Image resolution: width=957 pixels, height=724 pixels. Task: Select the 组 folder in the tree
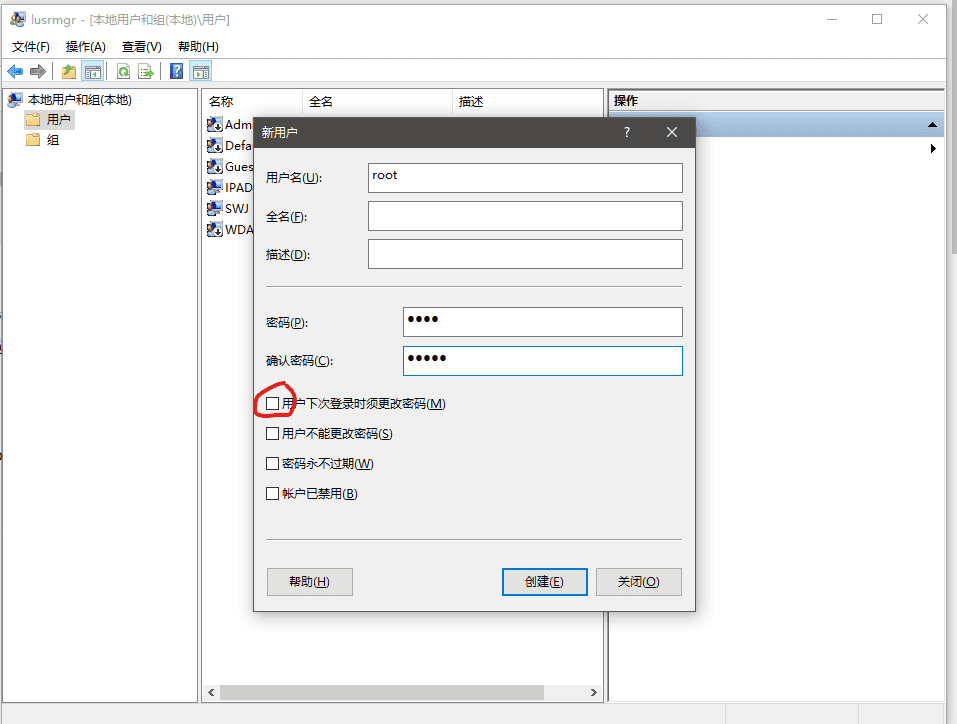point(52,140)
